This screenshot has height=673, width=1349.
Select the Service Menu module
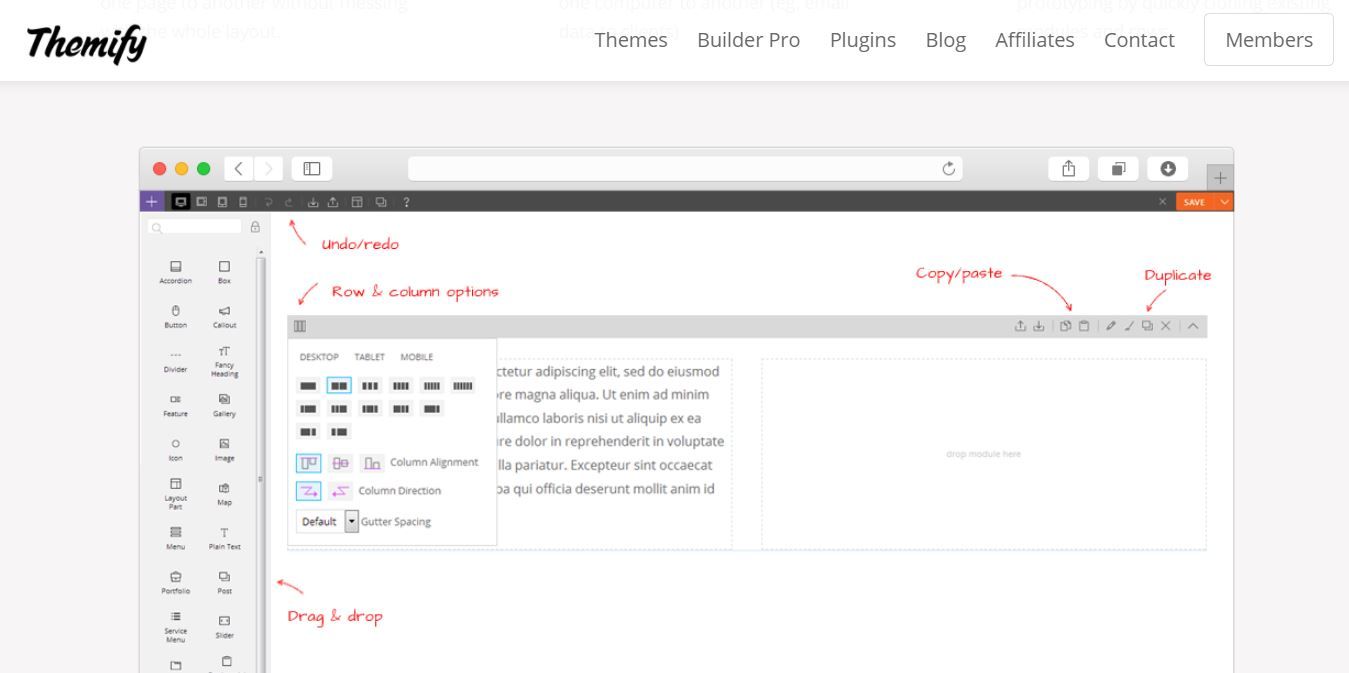(x=175, y=627)
